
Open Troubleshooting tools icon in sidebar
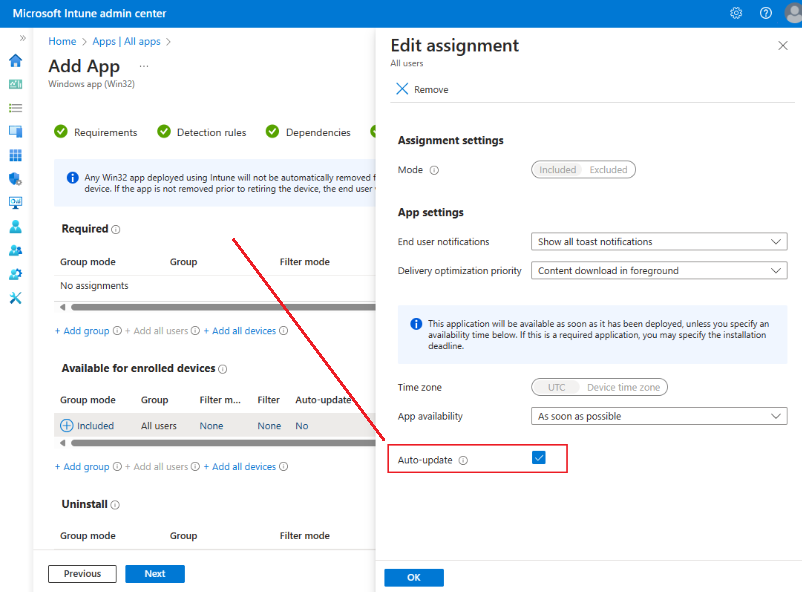15,298
